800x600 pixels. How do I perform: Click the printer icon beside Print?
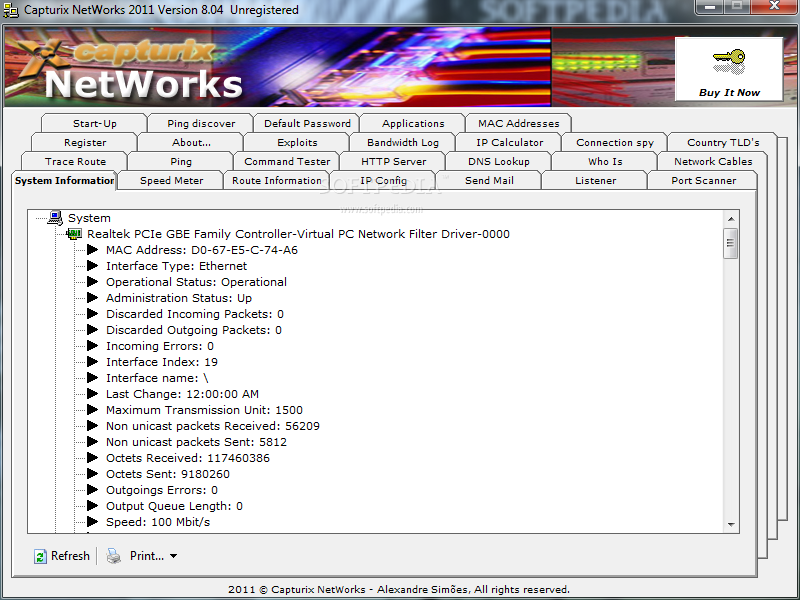click(114, 556)
